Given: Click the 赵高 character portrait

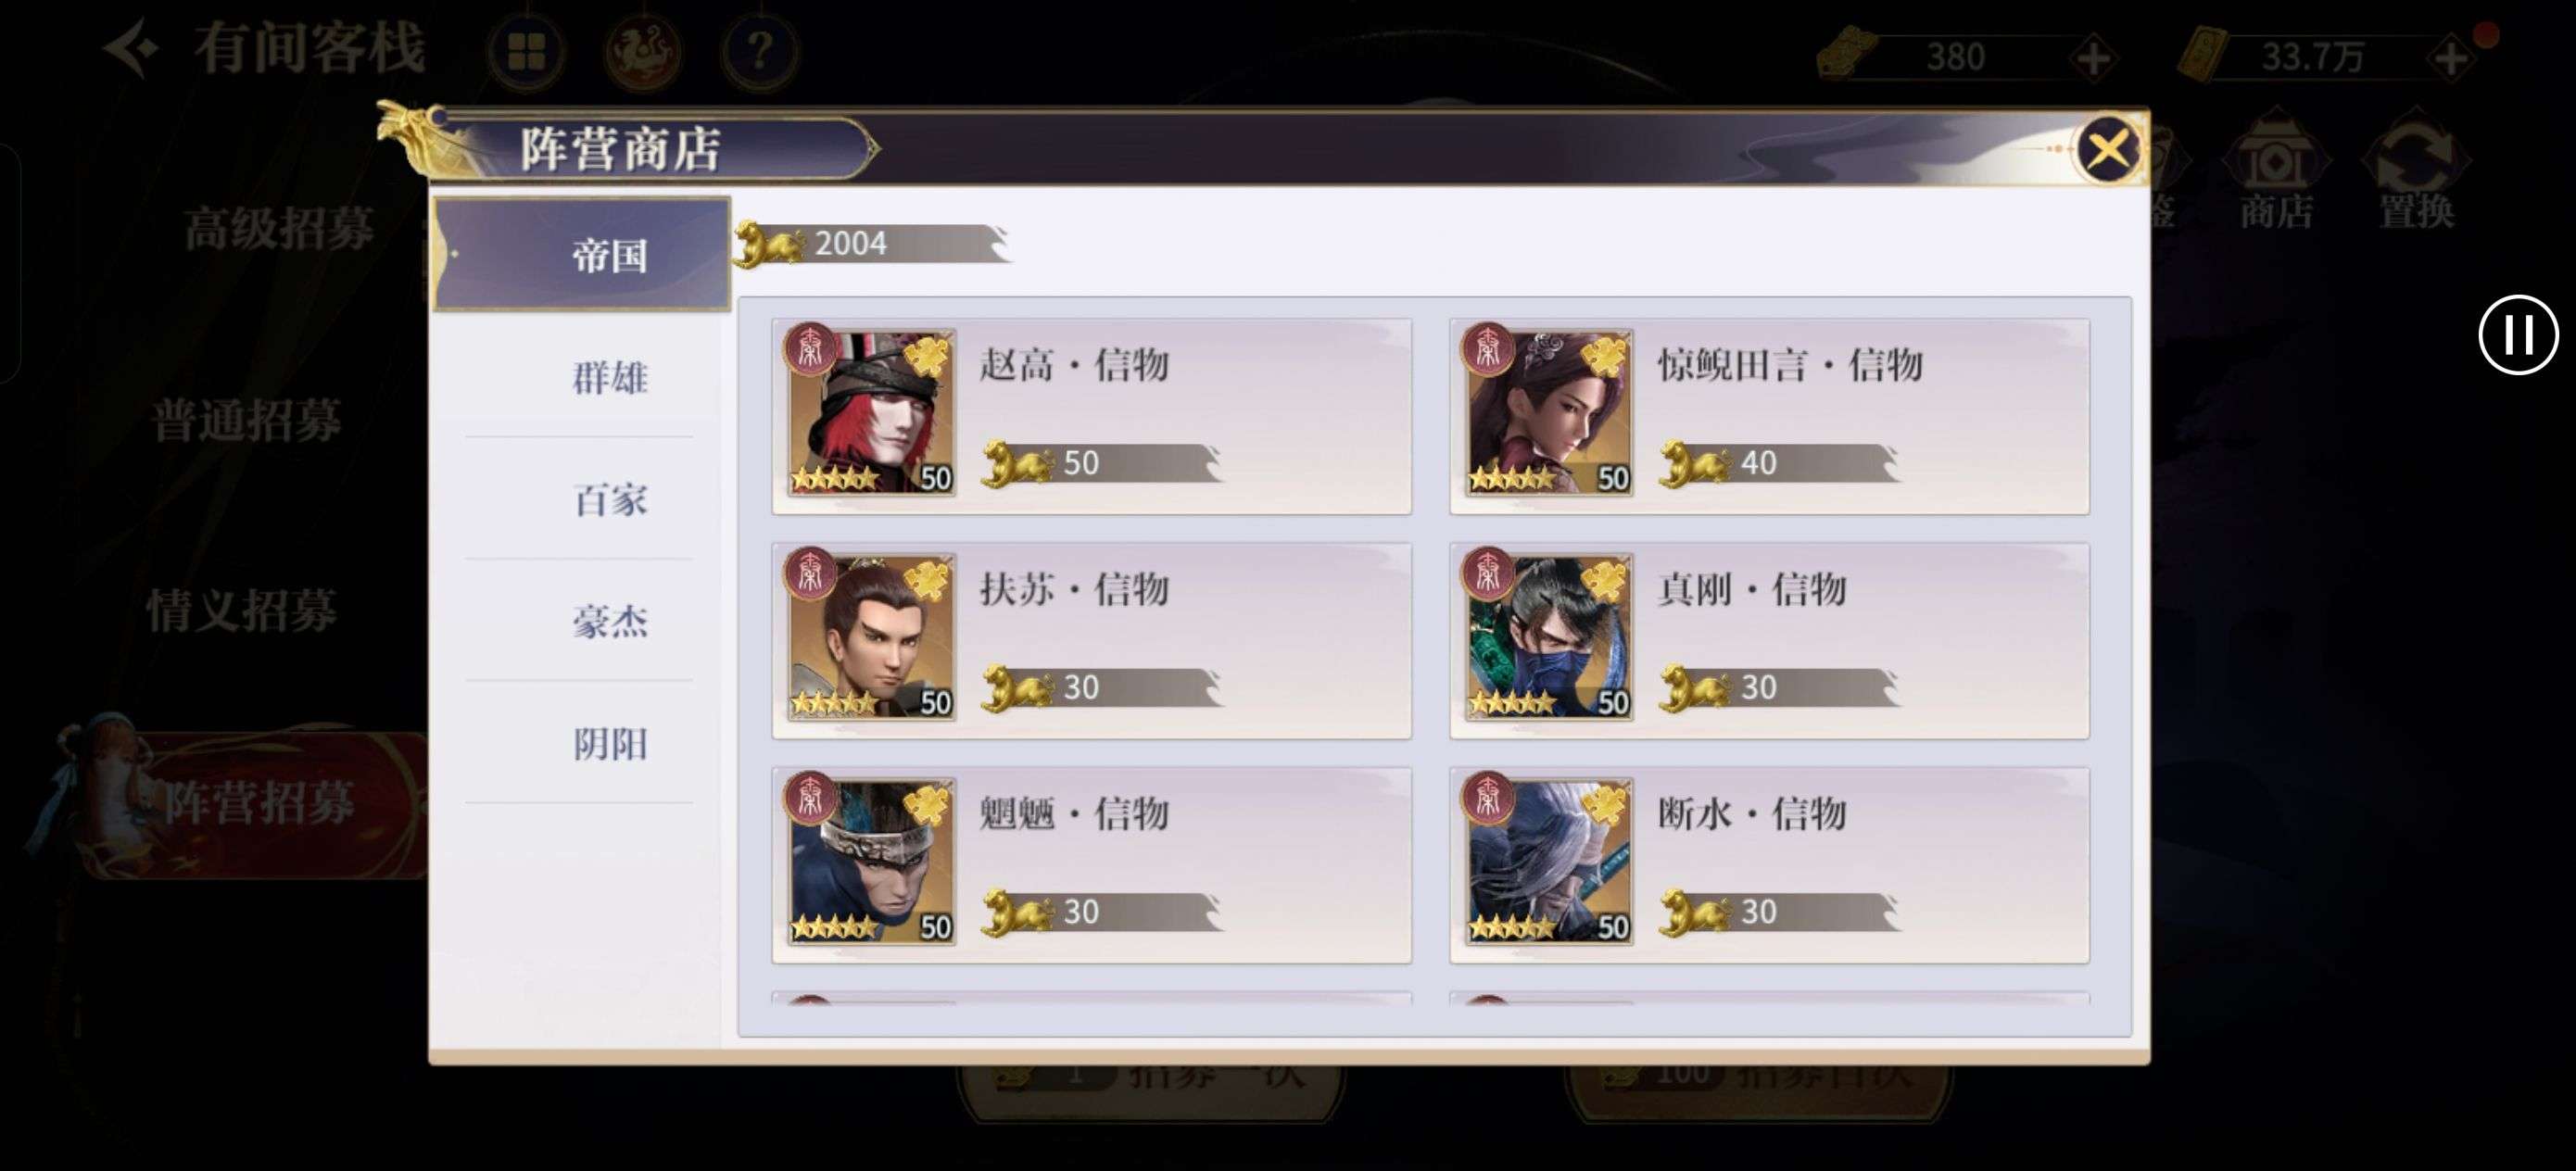Looking at the screenshot, I should pyautogui.click(x=871, y=412).
